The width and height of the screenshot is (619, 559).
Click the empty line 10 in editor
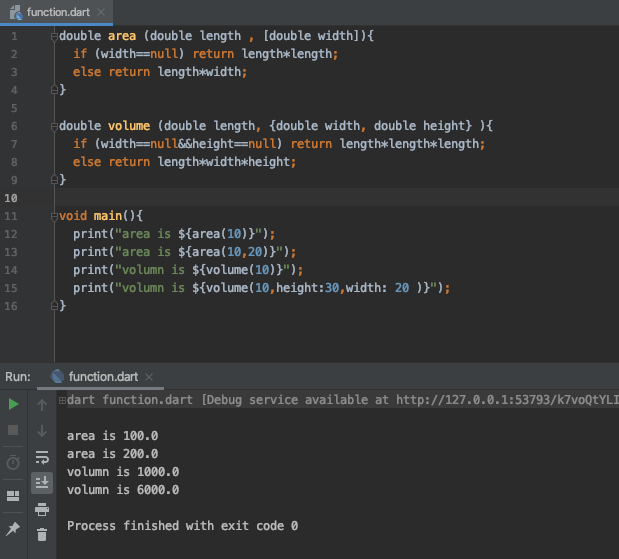click(x=336, y=197)
